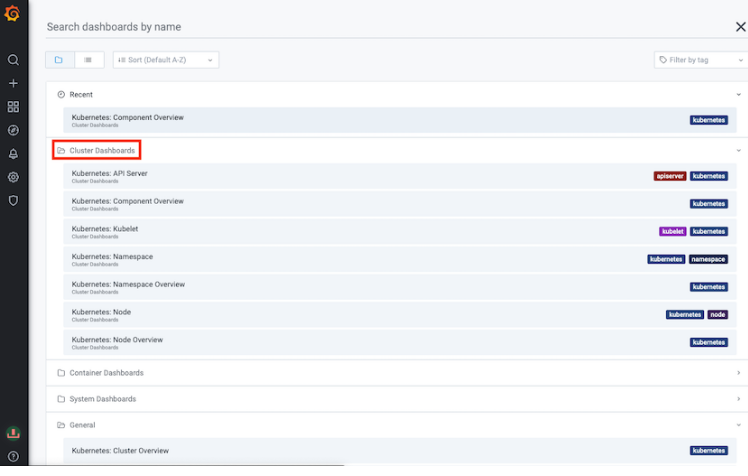Expand the System Dashboards folder chevron
Screen dimensions: 748x476
point(738,399)
